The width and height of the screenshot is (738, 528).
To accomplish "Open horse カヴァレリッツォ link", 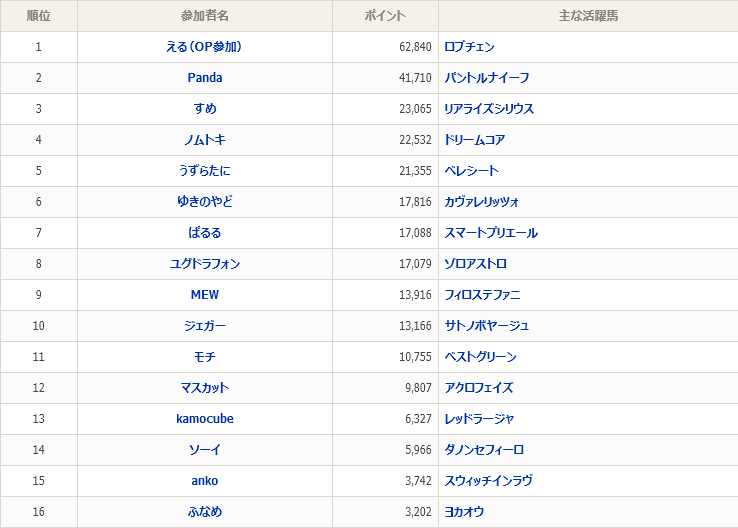I will [481, 202].
